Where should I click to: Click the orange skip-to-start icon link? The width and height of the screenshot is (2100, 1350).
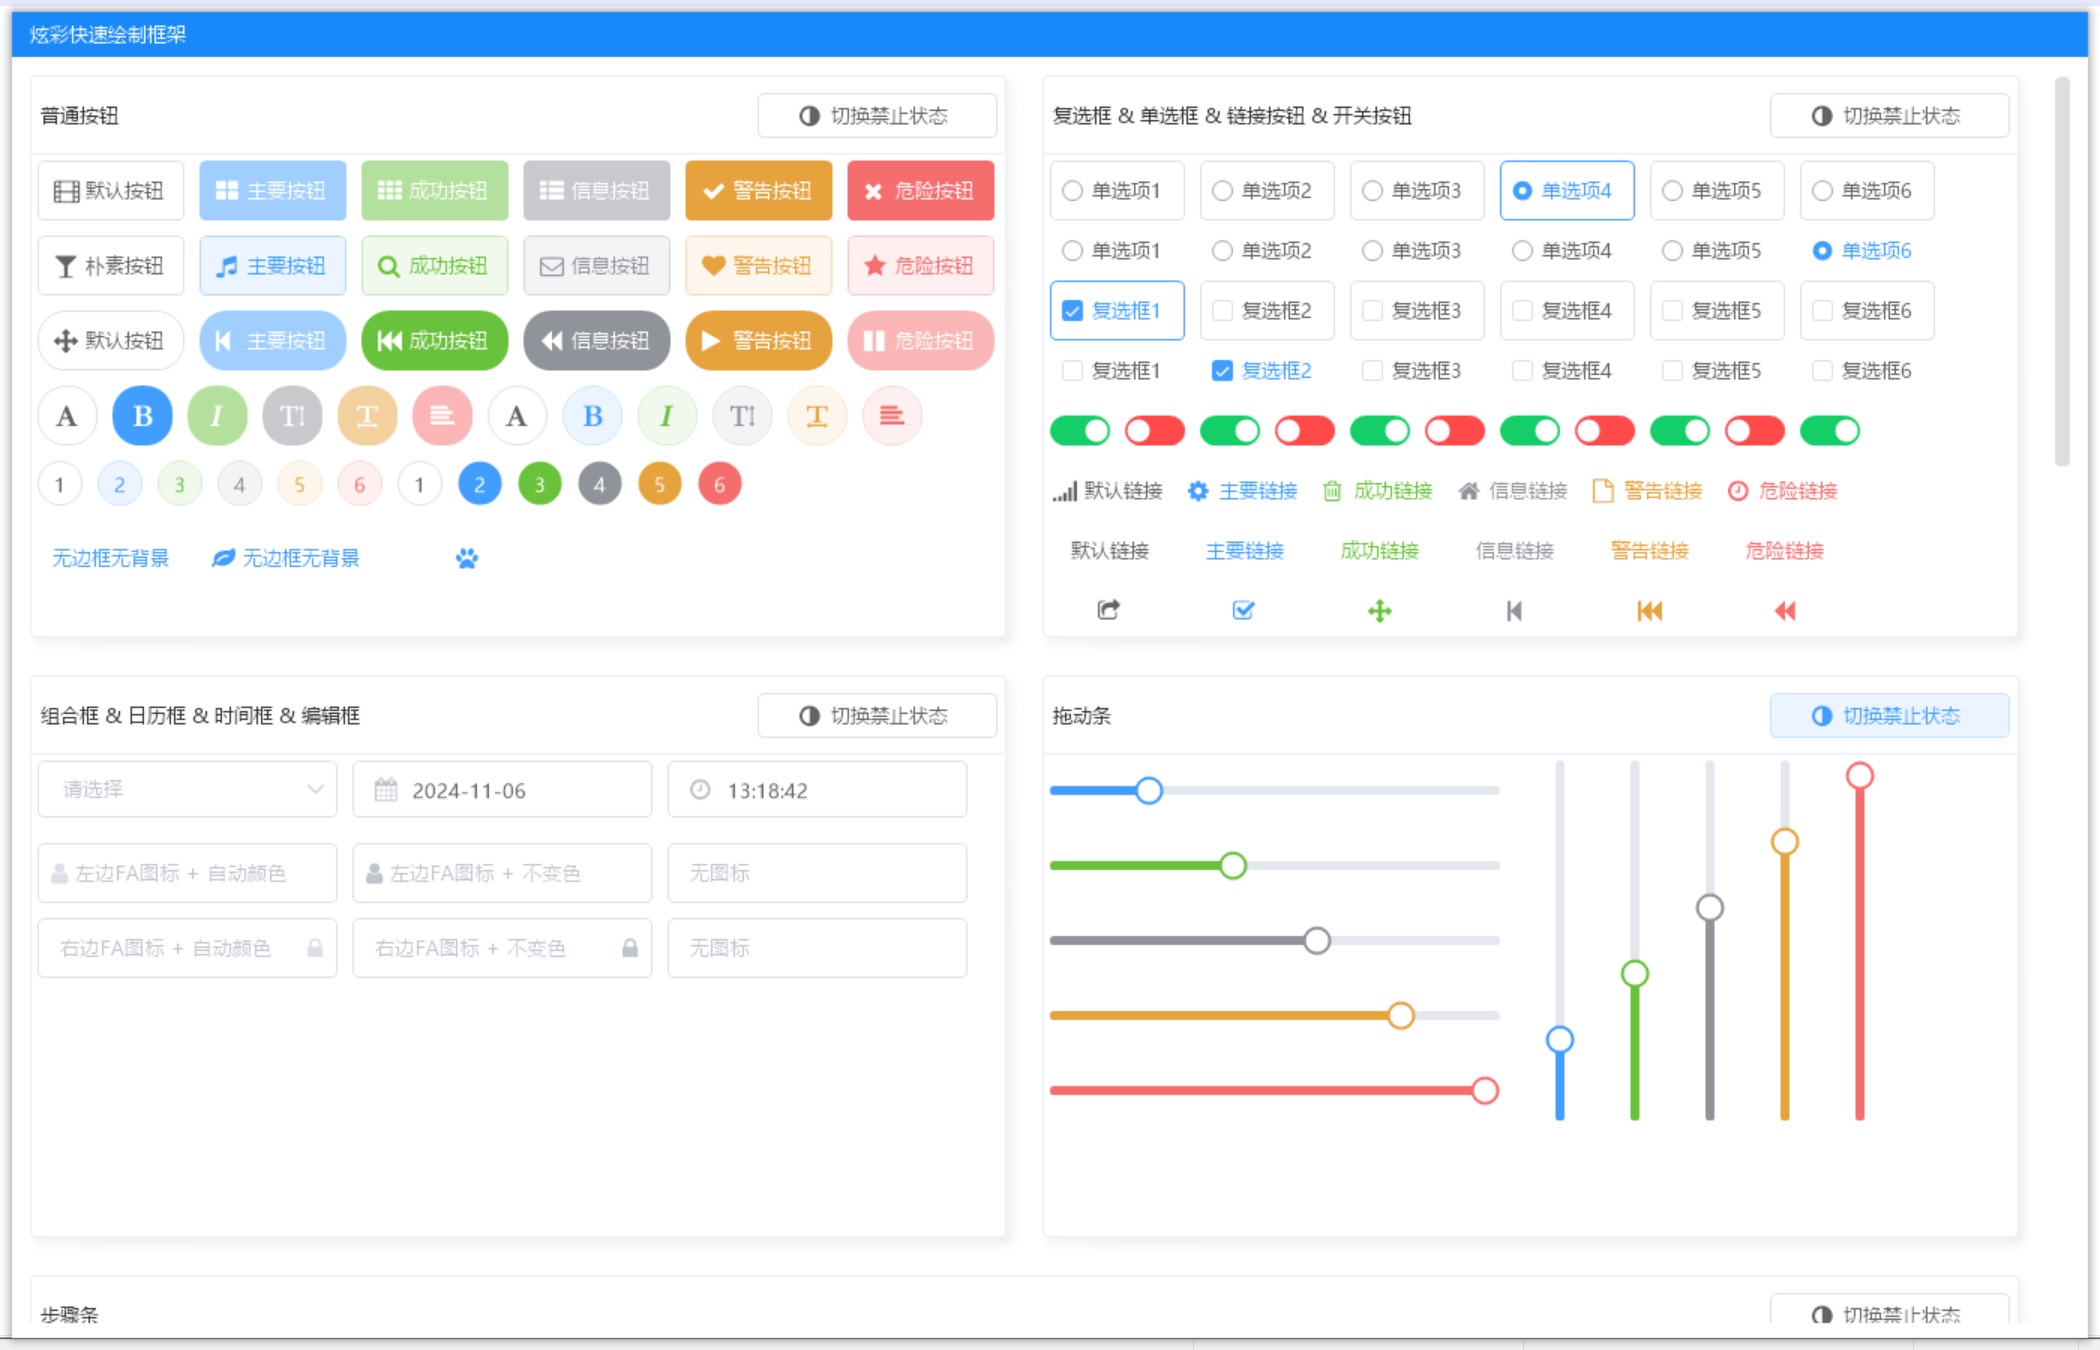pos(1649,610)
